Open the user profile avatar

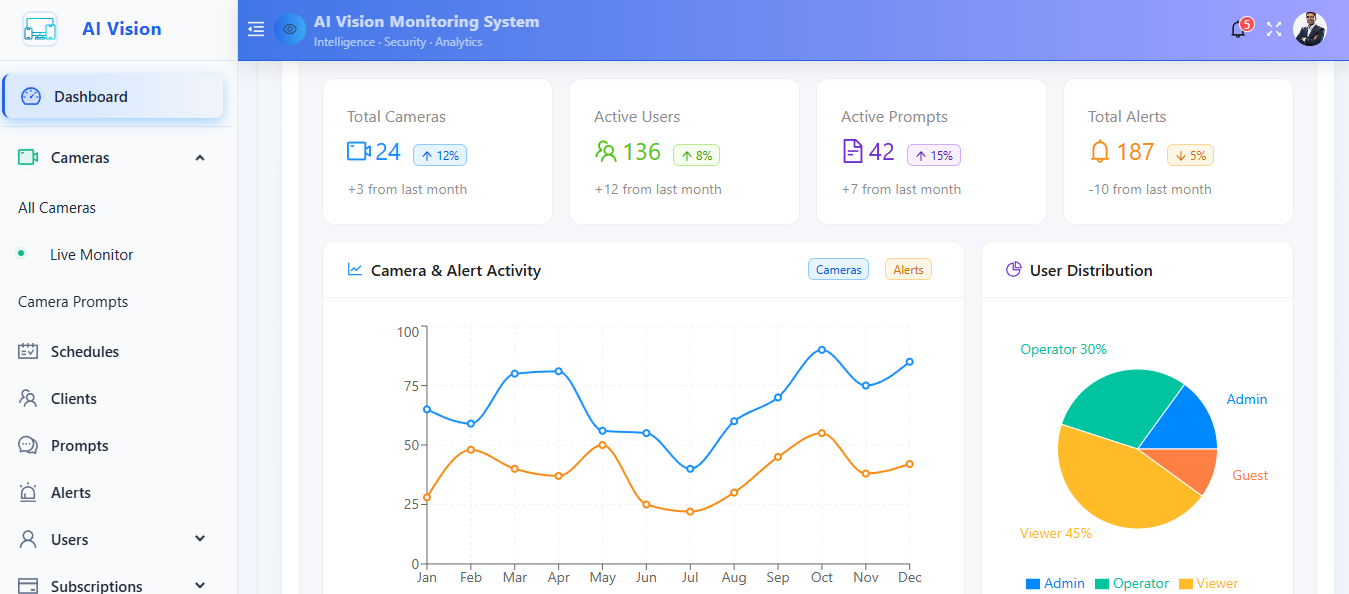(1309, 30)
